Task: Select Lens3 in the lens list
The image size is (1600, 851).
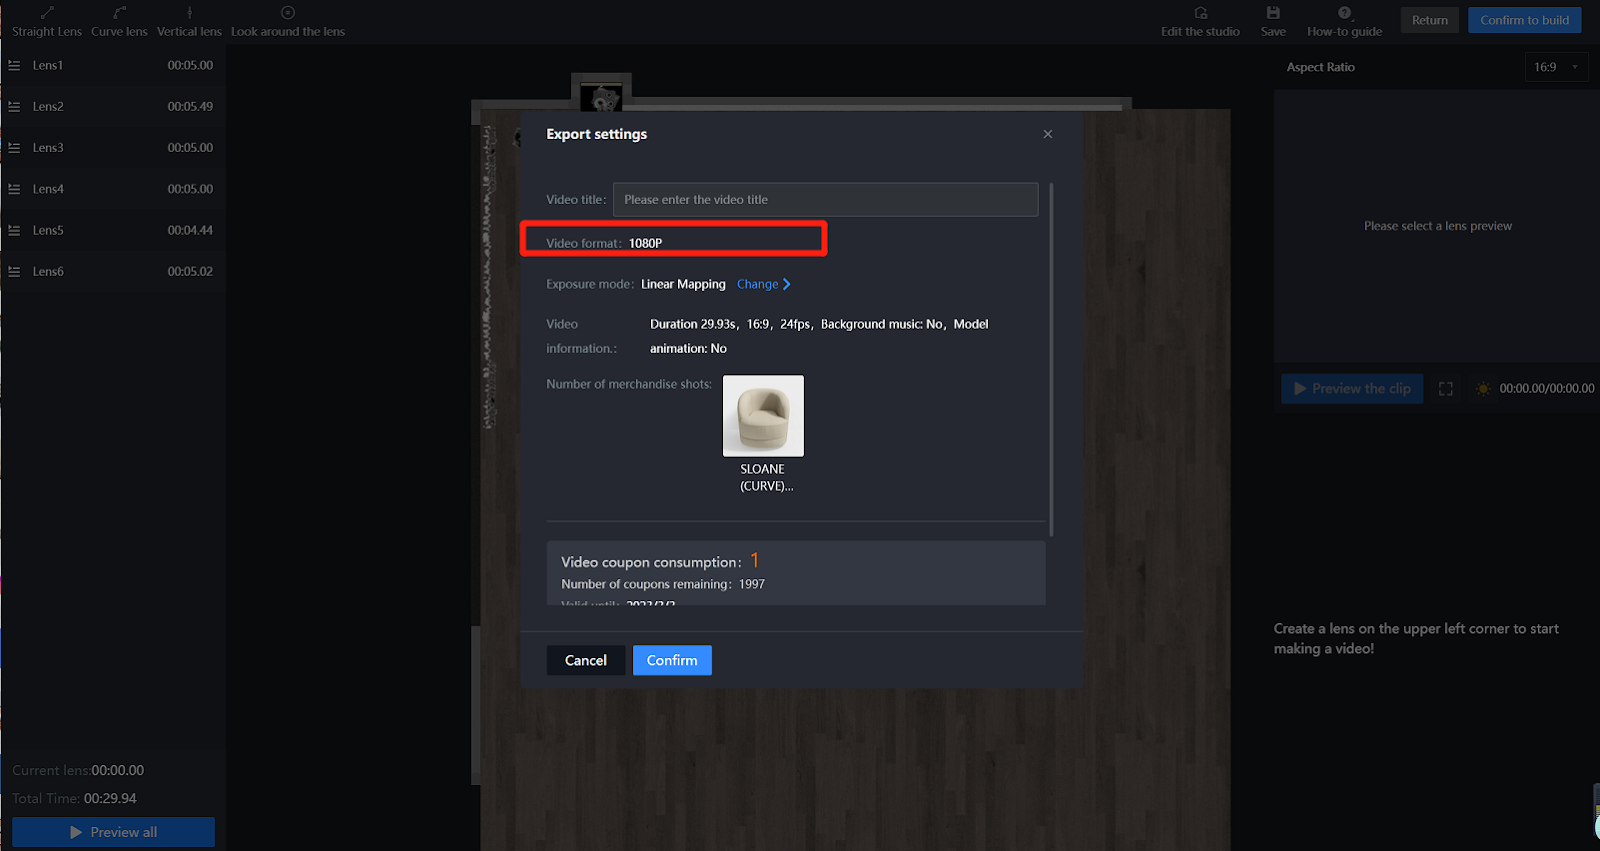Action: [x=113, y=147]
